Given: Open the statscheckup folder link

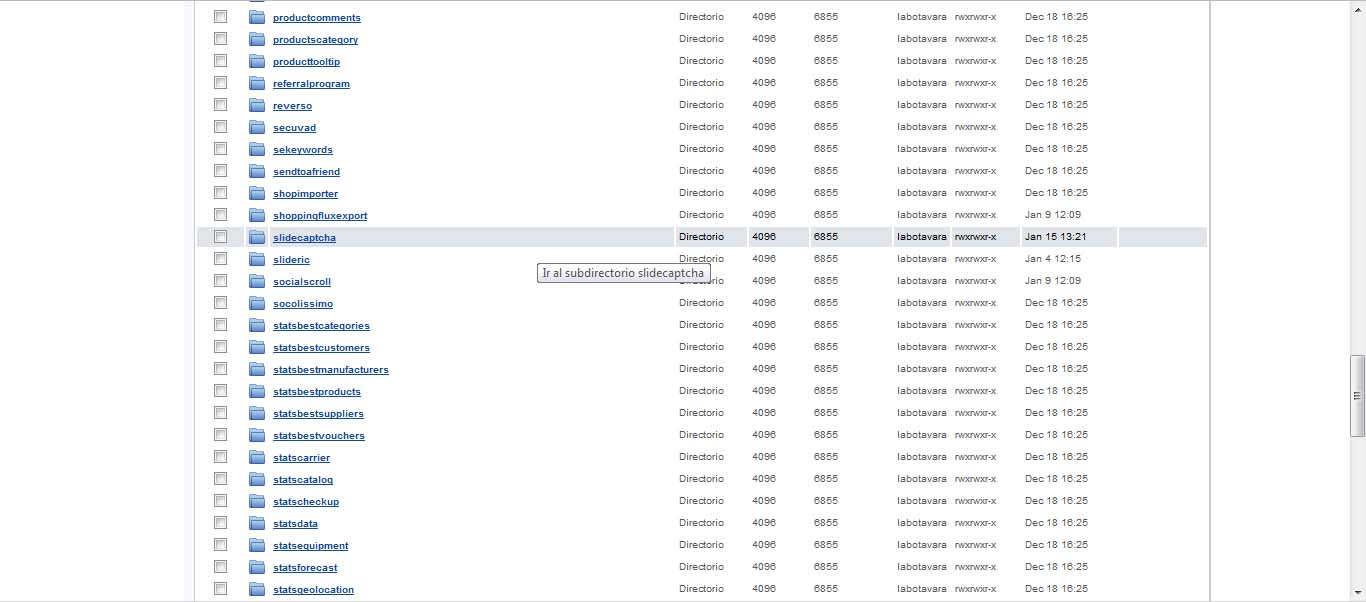Looking at the screenshot, I should coord(306,502).
